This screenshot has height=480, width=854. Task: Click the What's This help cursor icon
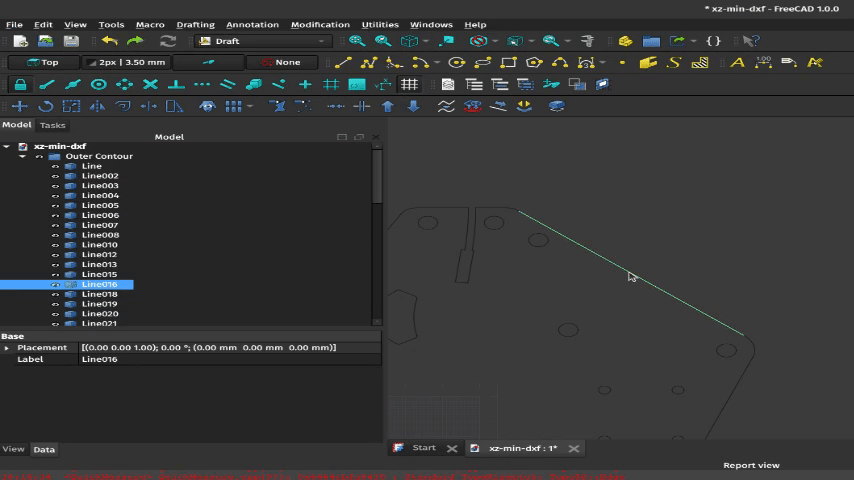751,41
